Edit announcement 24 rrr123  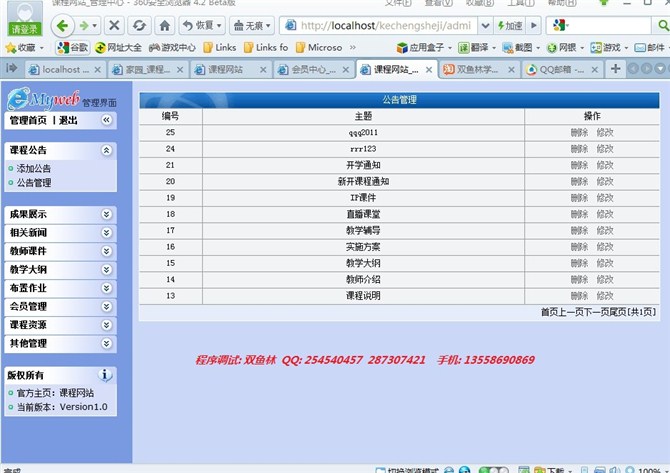click(605, 149)
